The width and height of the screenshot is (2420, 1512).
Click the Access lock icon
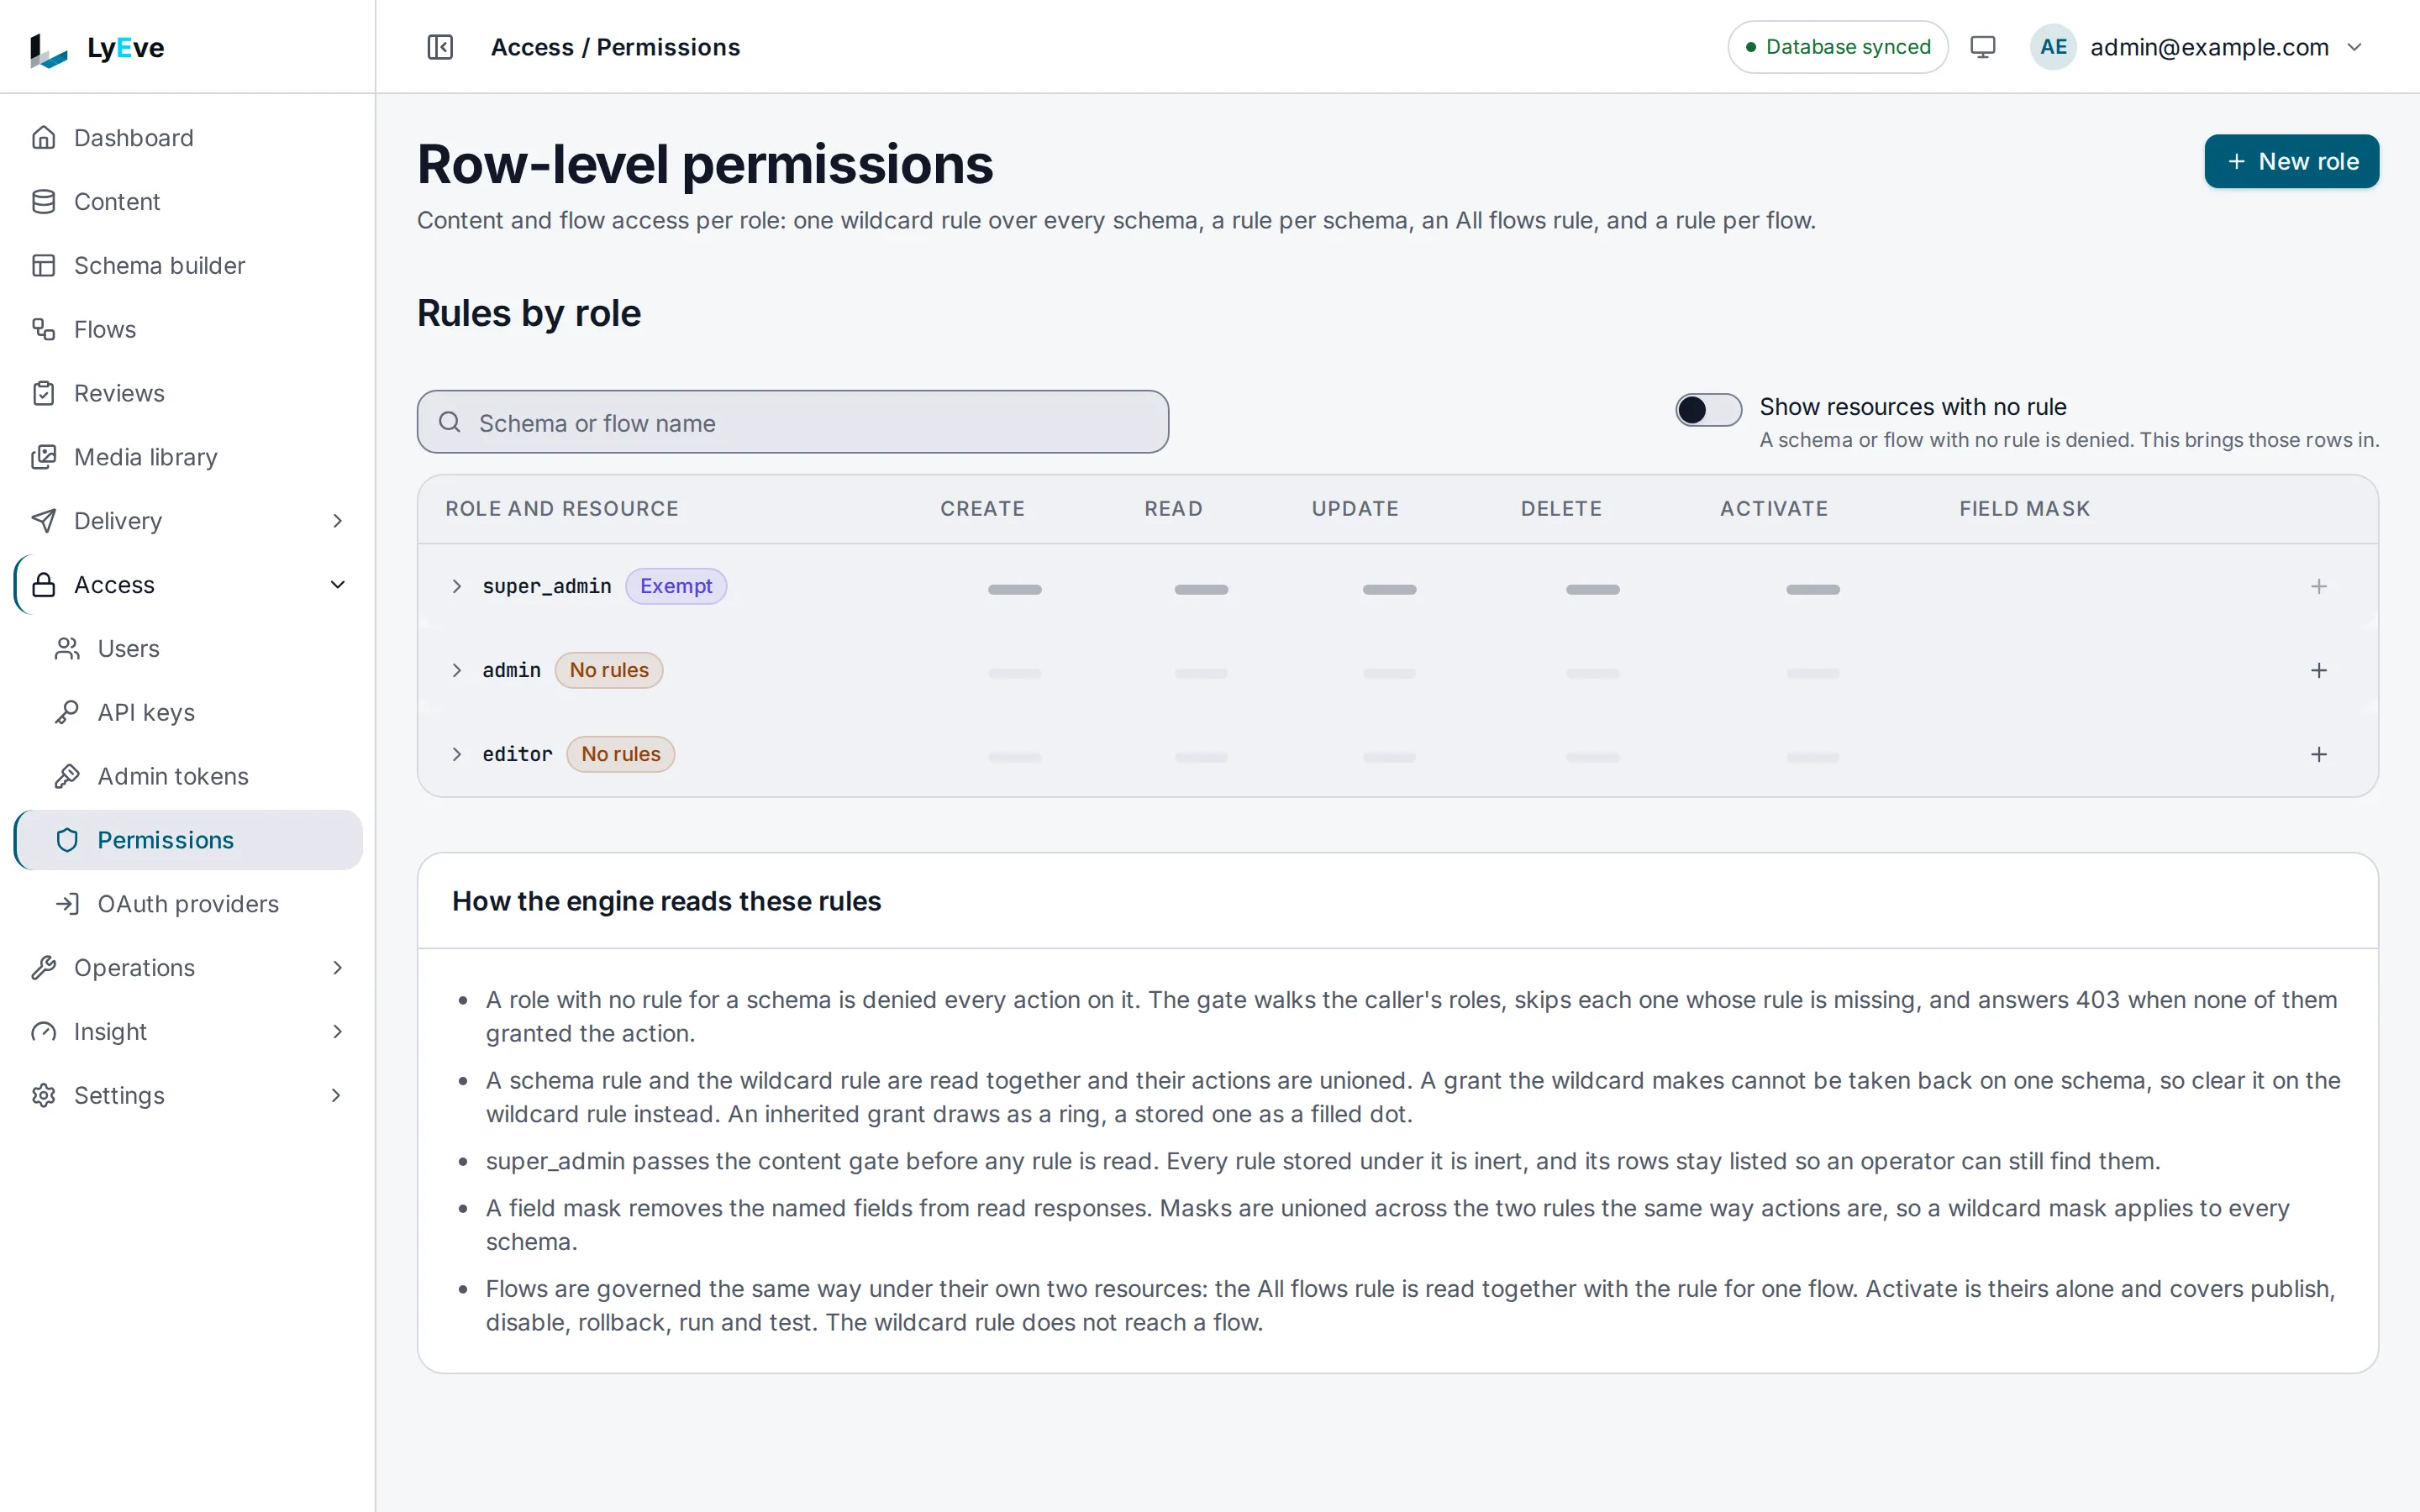pos(44,585)
